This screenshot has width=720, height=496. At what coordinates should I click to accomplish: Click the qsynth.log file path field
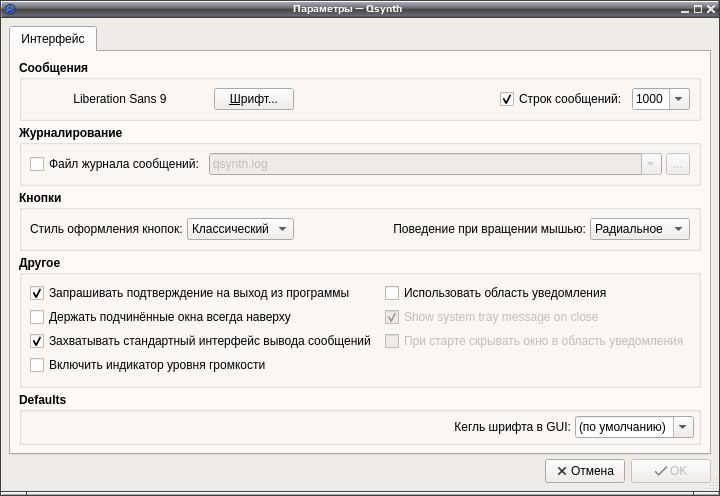click(425, 164)
